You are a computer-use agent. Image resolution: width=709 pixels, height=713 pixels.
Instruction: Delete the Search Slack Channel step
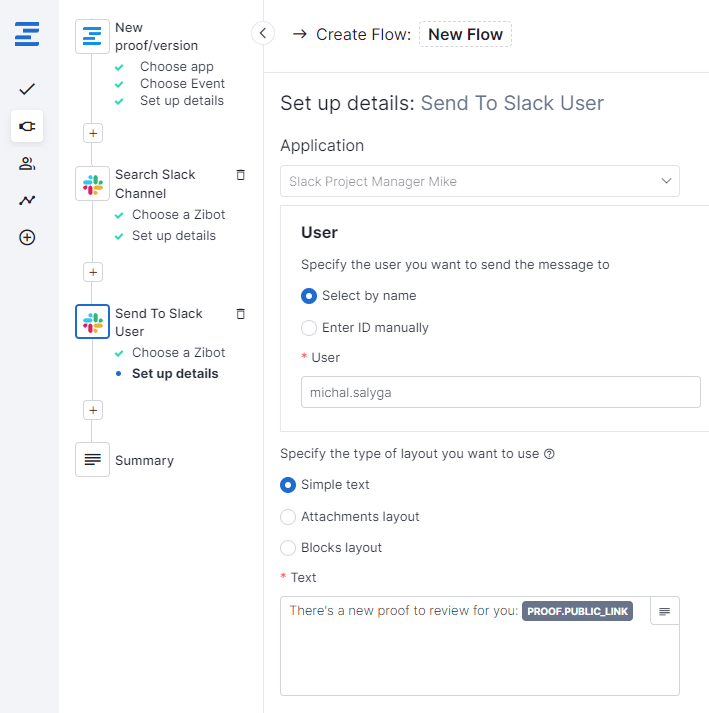point(240,175)
